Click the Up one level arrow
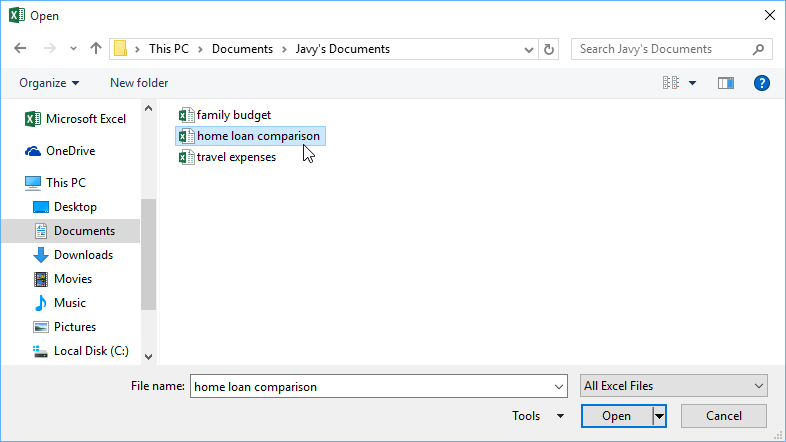The height and width of the screenshot is (442, 786). tap(96, 49)
